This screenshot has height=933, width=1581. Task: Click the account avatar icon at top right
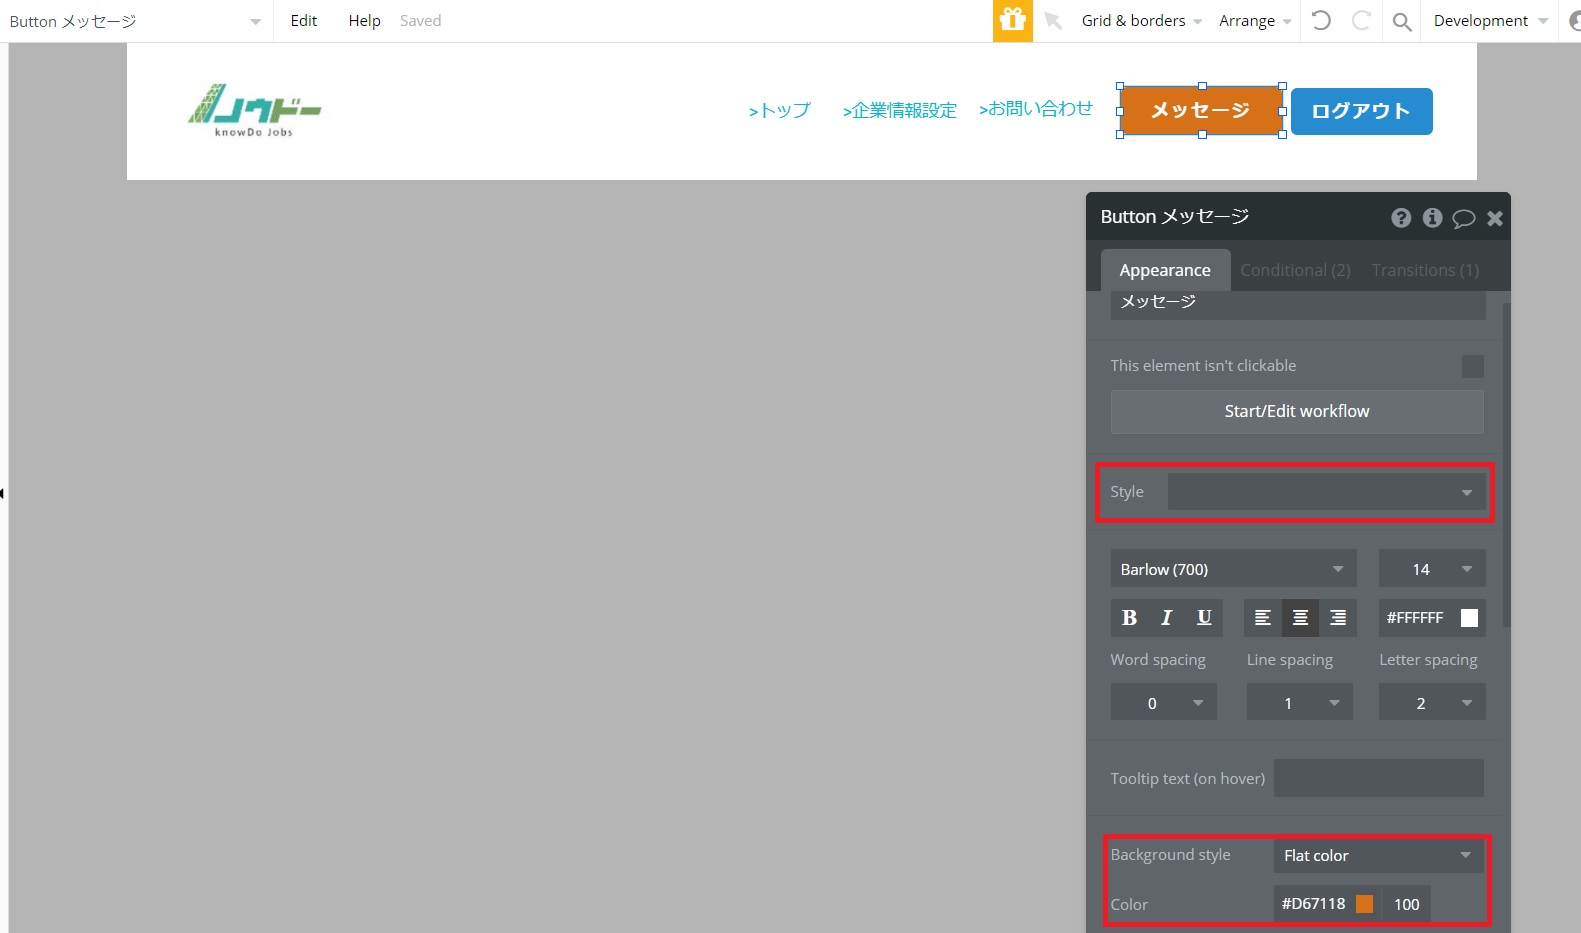click(x=1575, y=21)
